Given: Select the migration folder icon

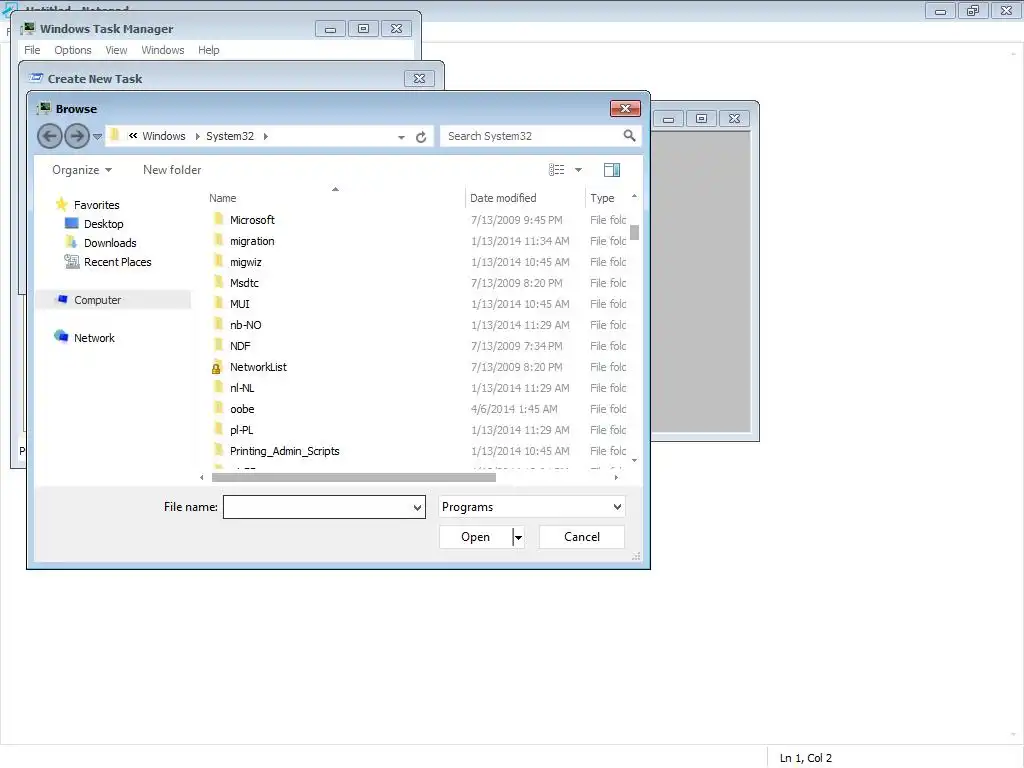Looking at the screenshot, I should (x=218, y=241).
